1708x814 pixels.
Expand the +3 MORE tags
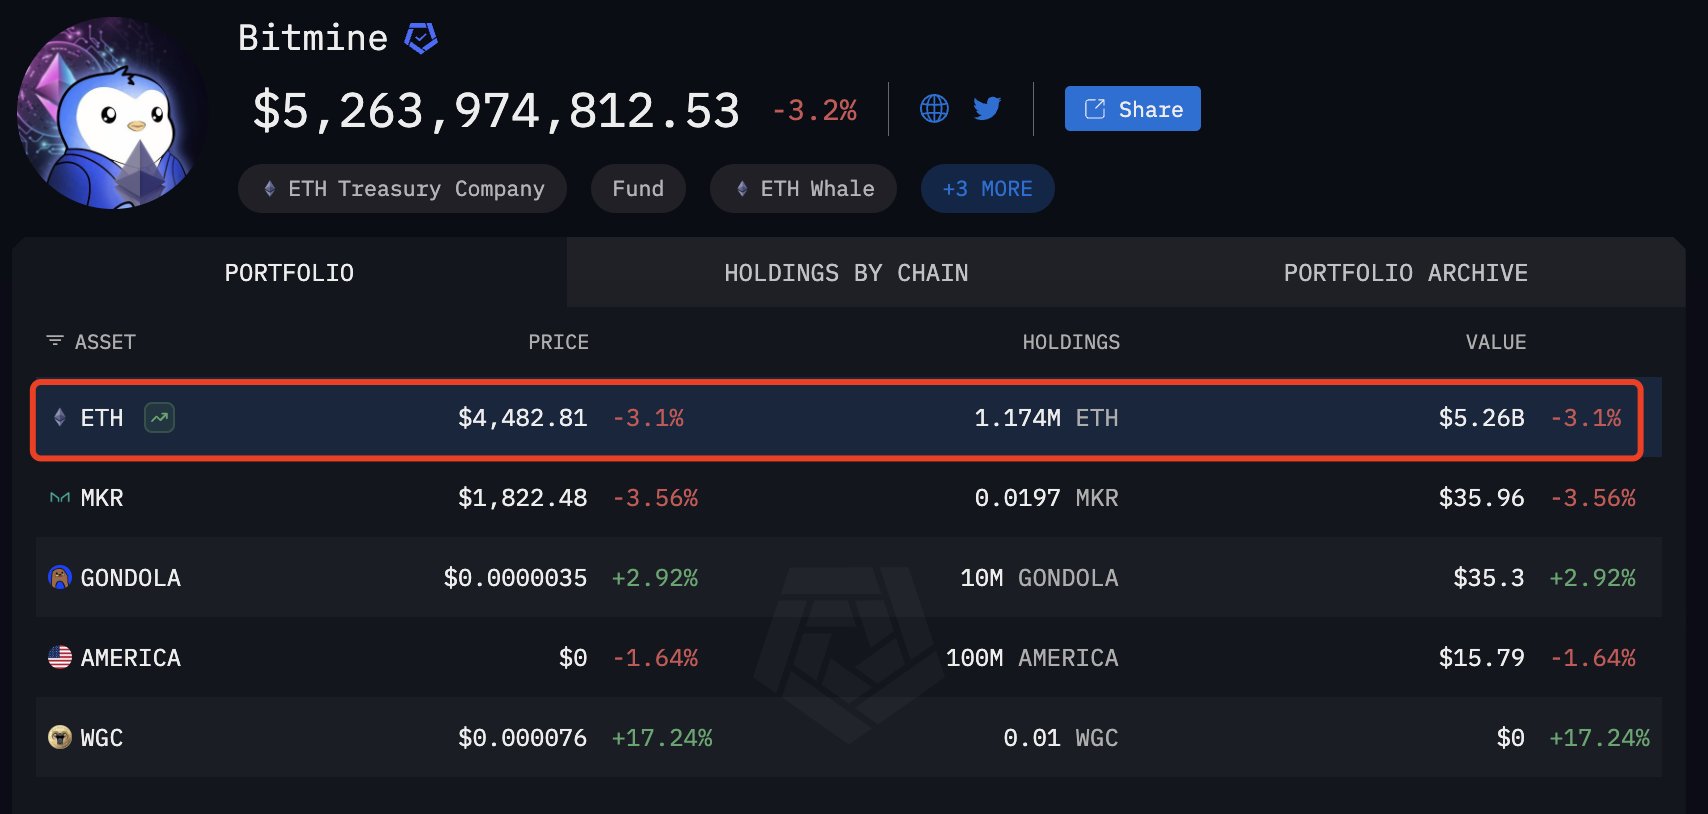[987, 188]
